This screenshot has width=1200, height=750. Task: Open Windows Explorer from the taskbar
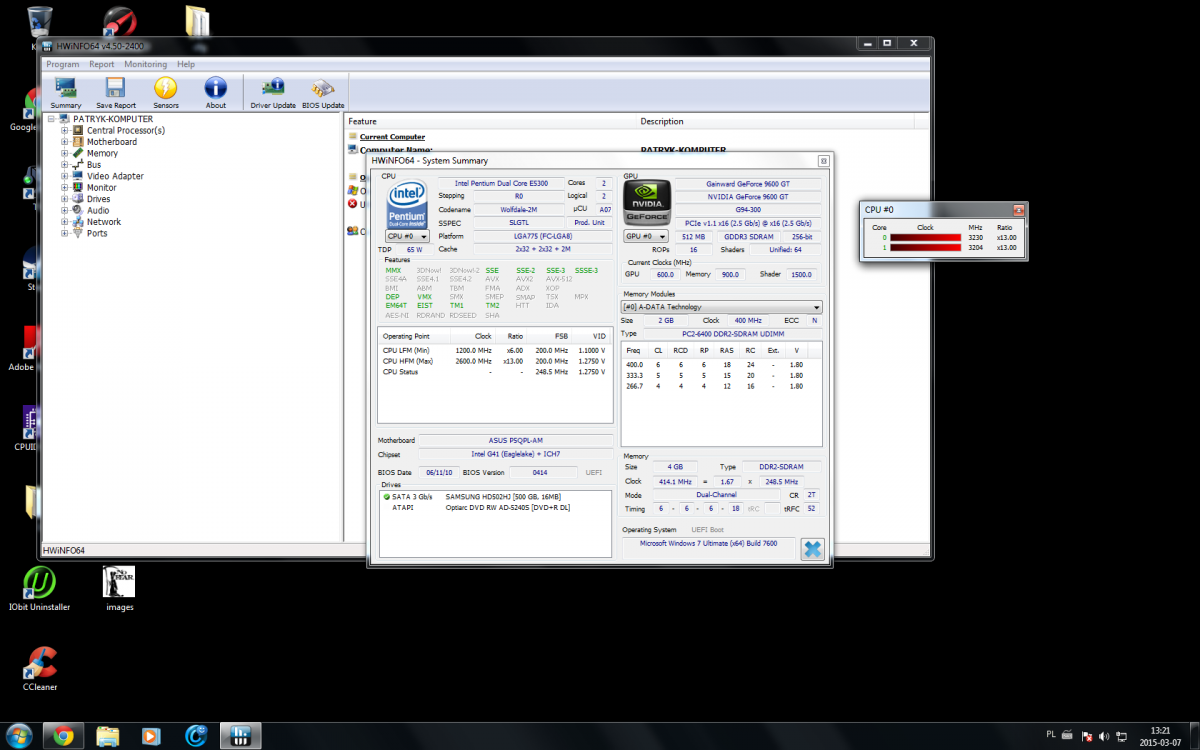108,736
